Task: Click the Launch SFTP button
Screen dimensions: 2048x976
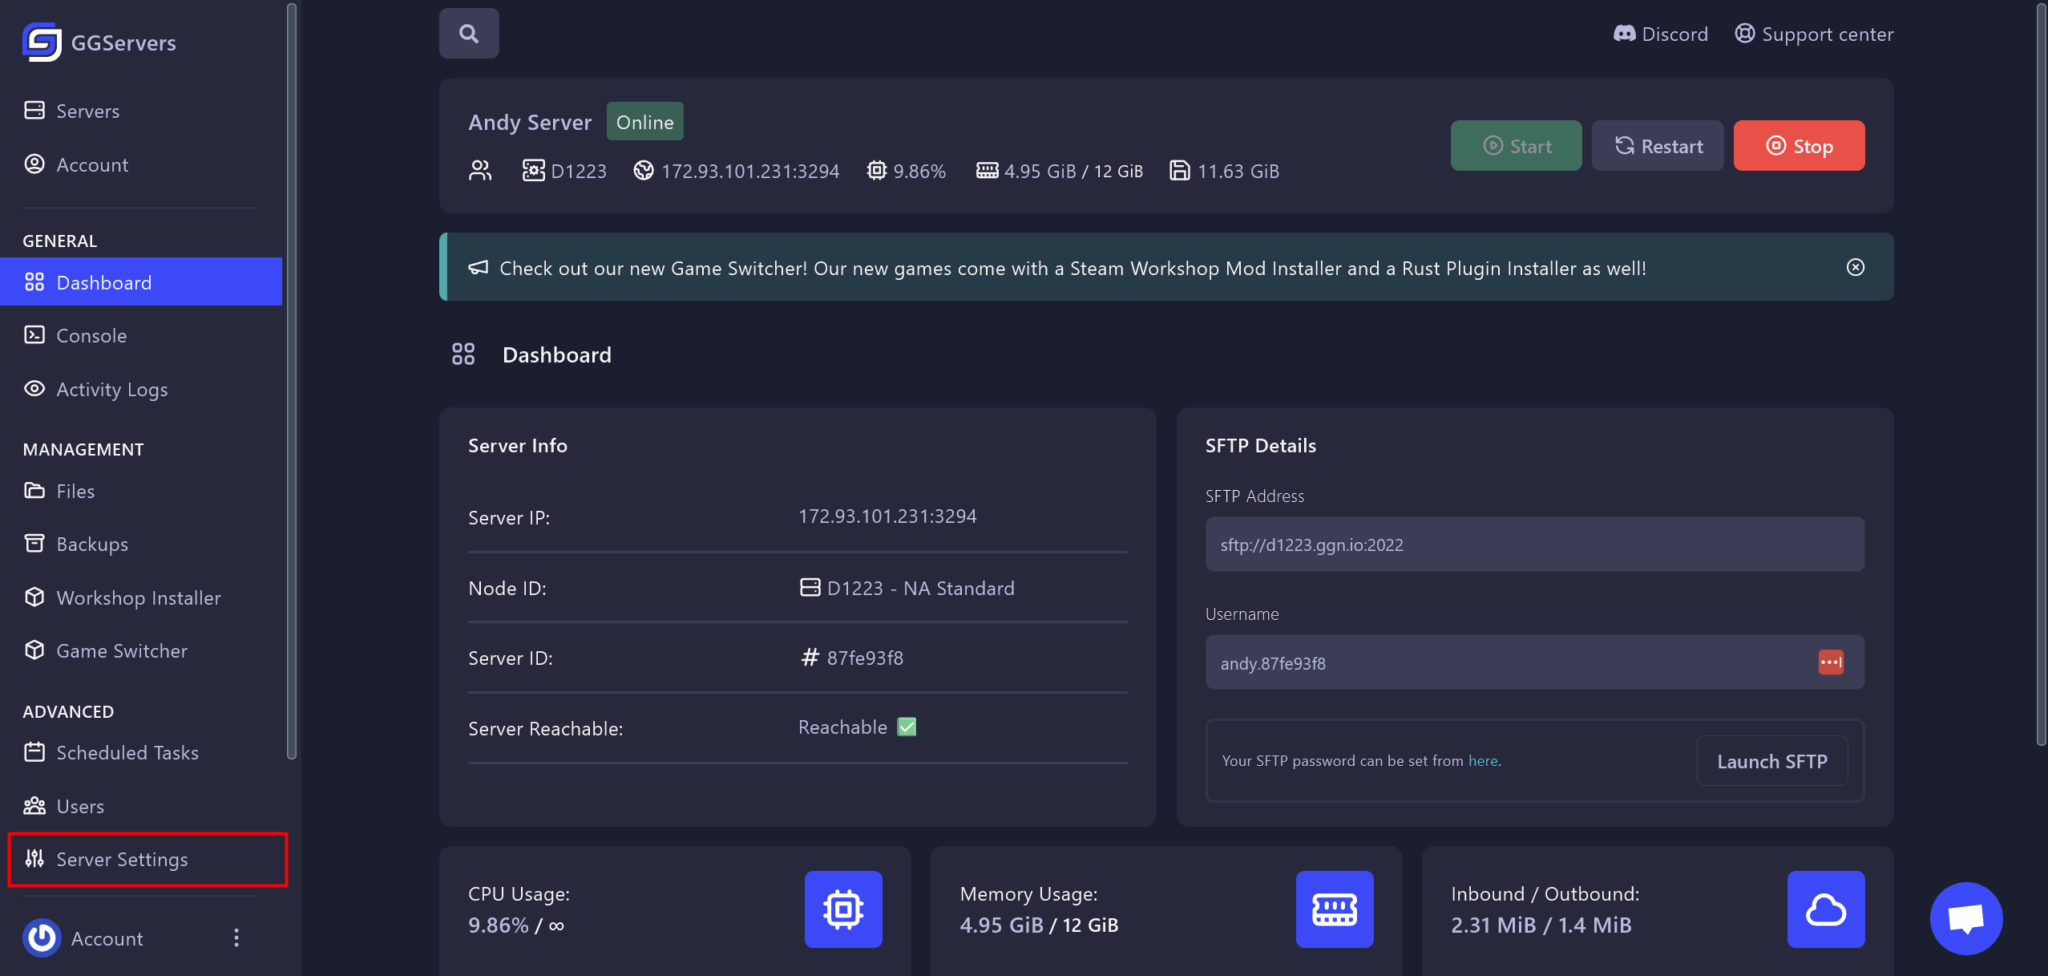Action: (1771, 761)
